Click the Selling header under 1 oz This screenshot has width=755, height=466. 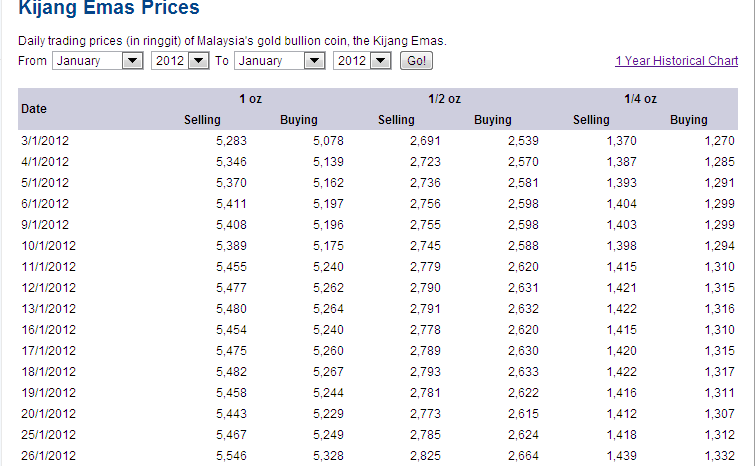(202, 120)
